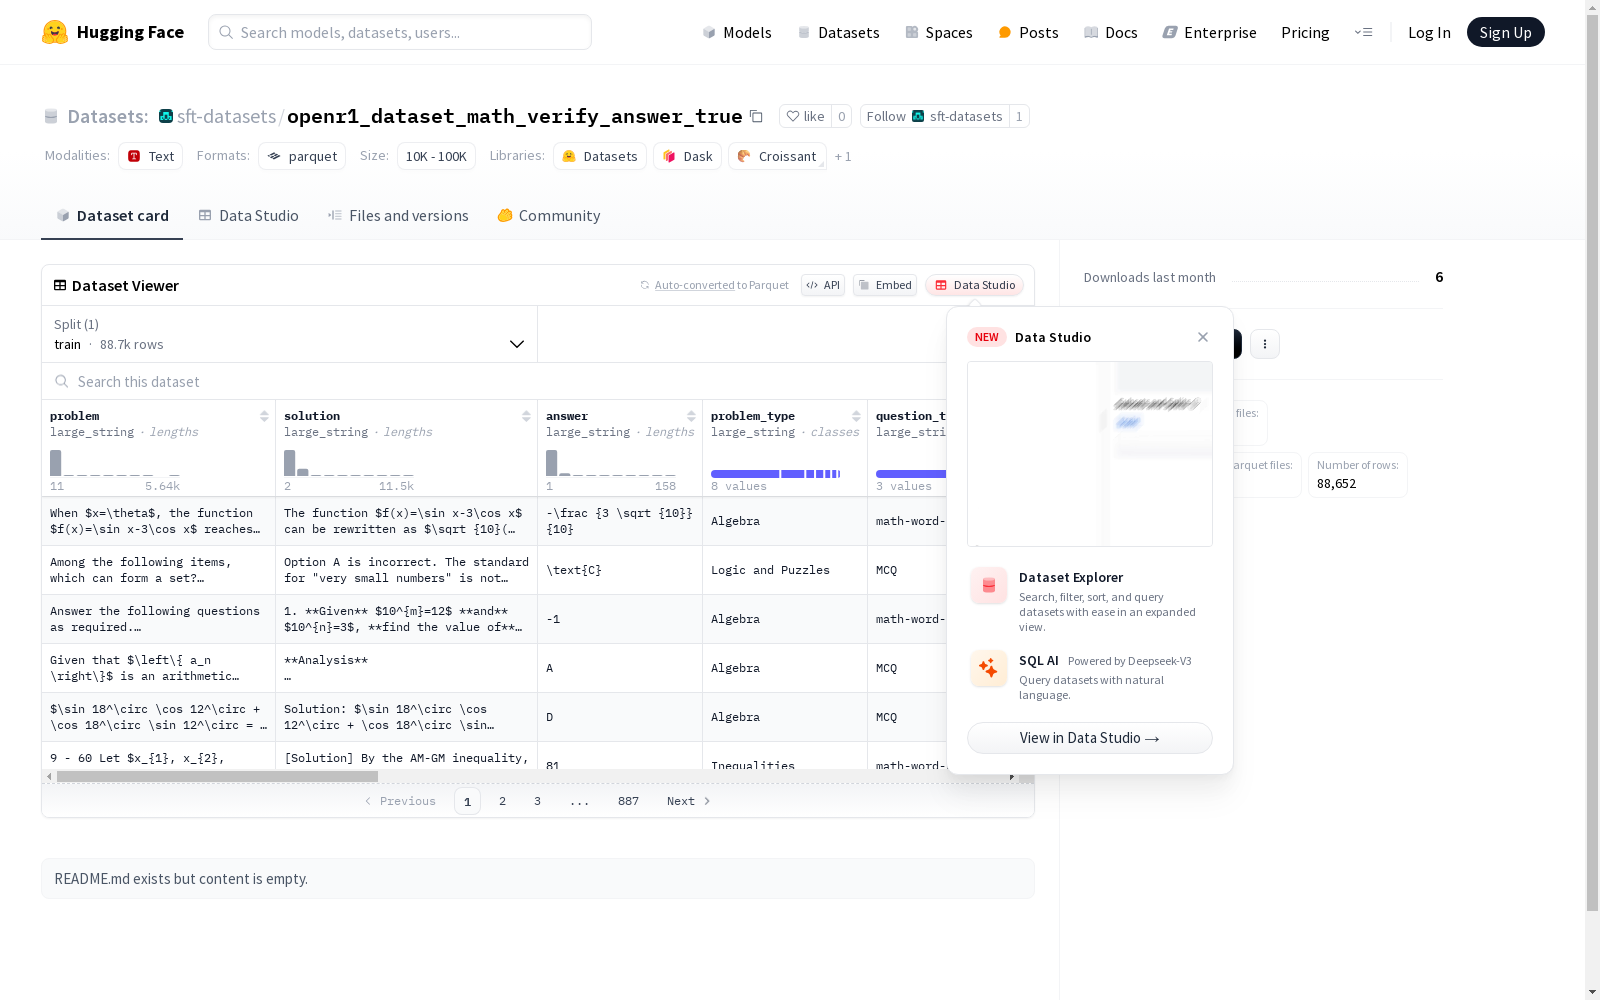The width and height of the screenshot is (1600, 1000).
Task: Jump to page 887 of the dataset
Action: point(628,801)
